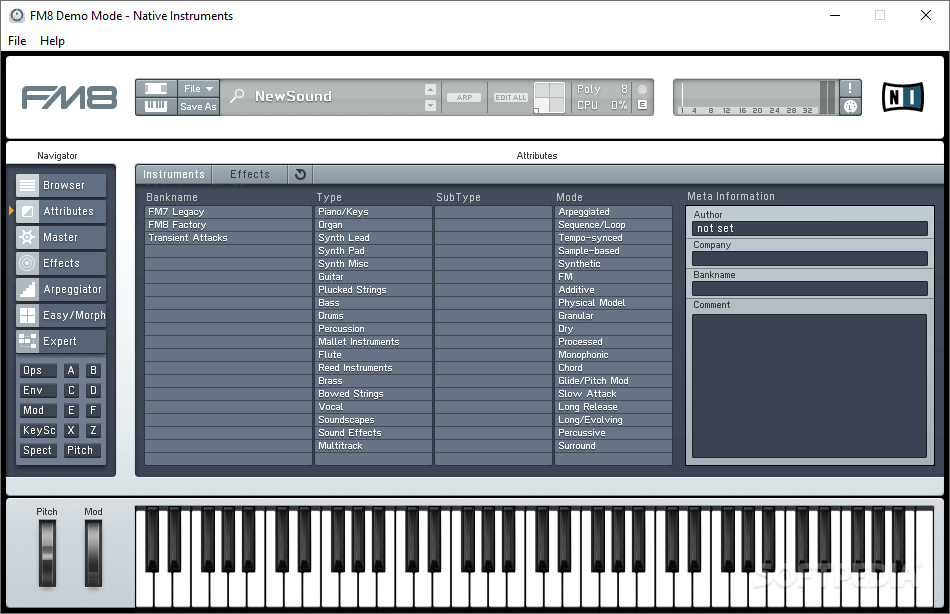Select operator Z in Expert section

93,430
